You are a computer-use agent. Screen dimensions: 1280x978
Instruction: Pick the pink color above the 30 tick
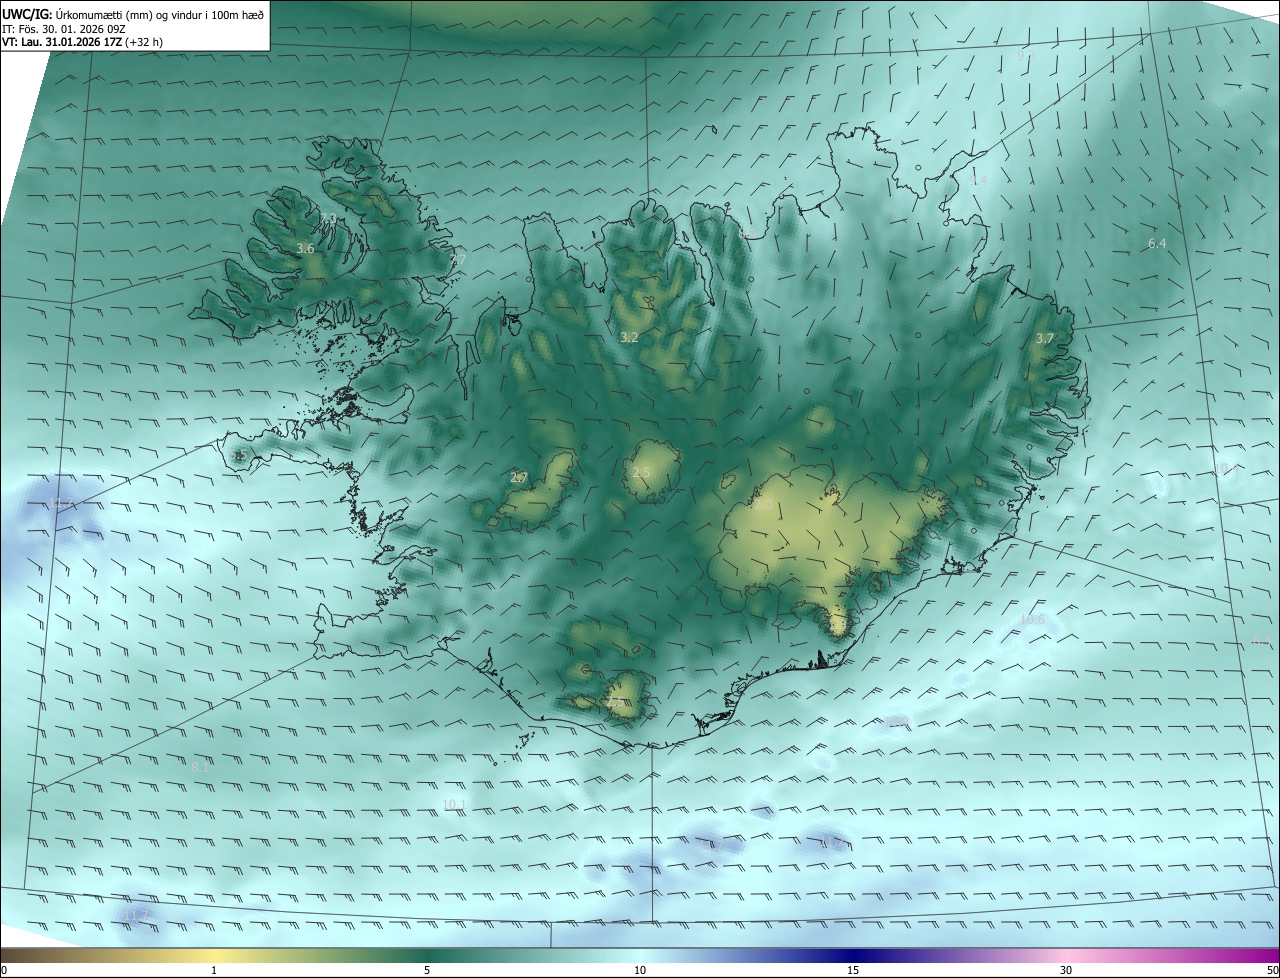[1066, 955]
